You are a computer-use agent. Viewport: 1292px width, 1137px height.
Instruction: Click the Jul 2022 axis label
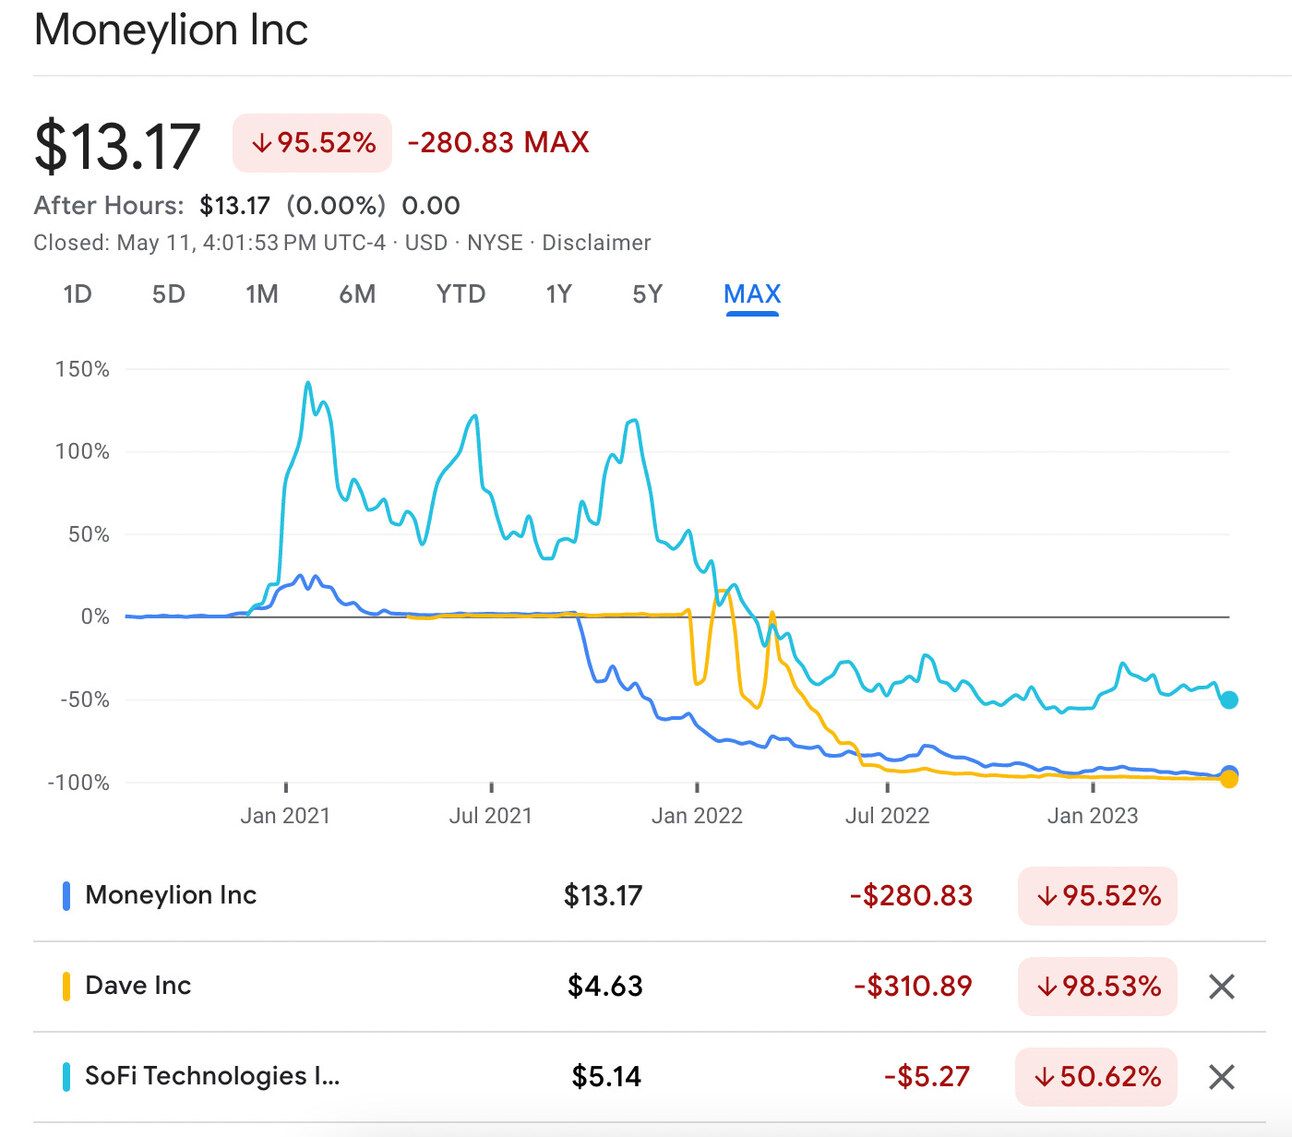click(x=887, y=816)
